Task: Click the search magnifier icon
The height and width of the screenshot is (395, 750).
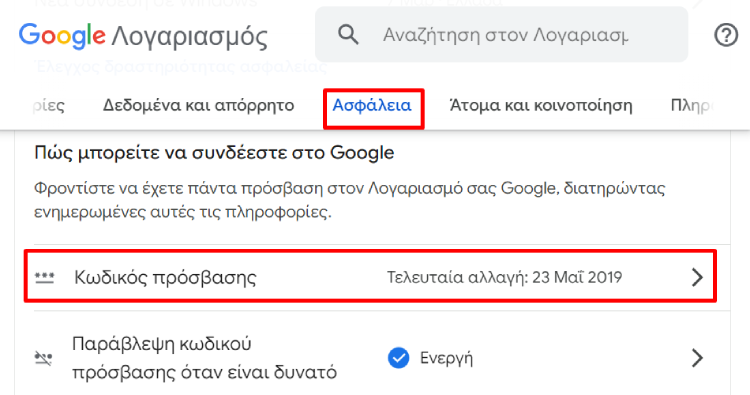Action: [348, 35]
